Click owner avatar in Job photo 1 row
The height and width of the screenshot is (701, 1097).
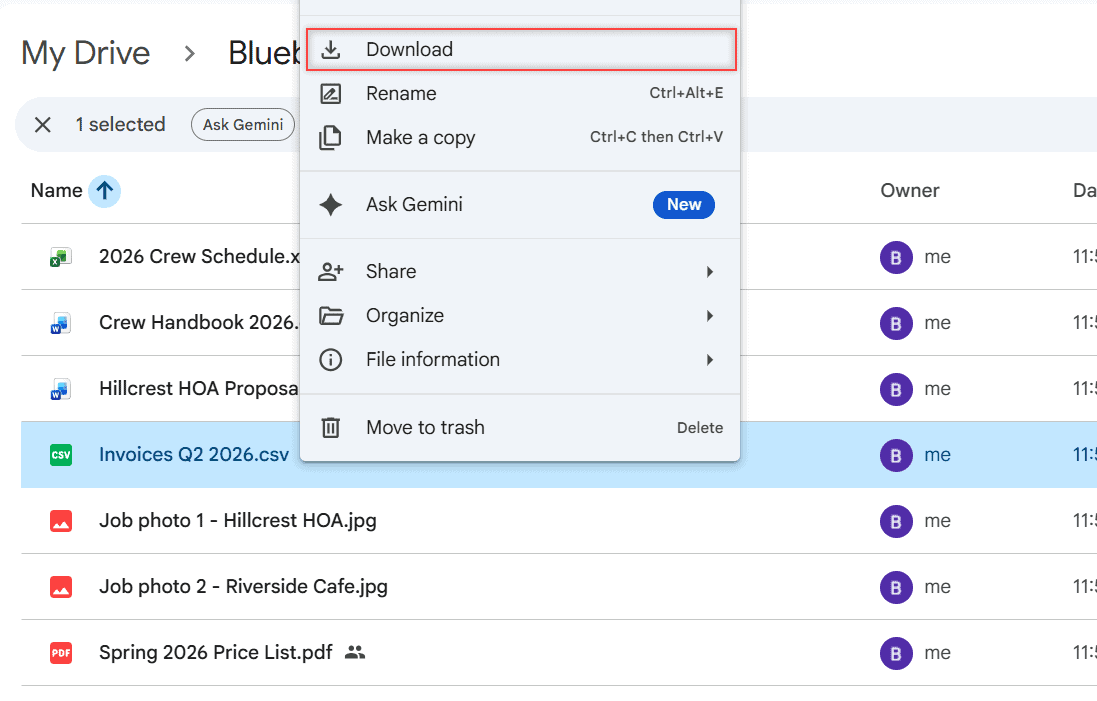(896, 521)
